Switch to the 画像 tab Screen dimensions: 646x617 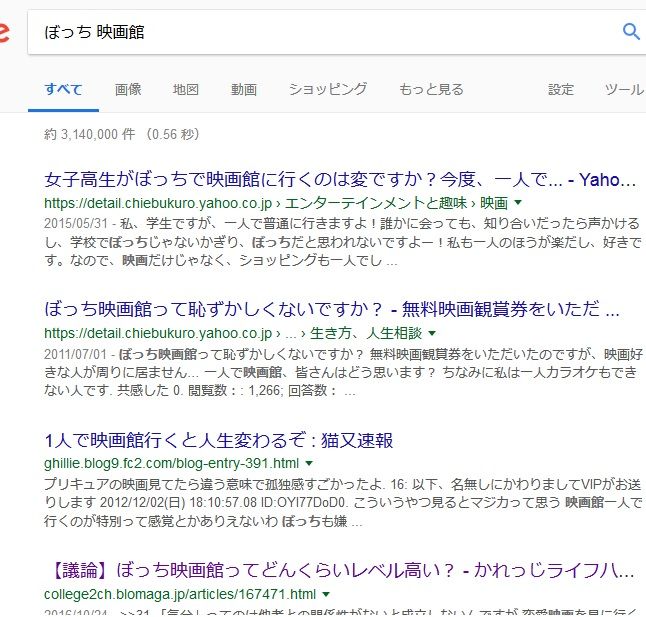pyautogui.click(x=128, y=89)
